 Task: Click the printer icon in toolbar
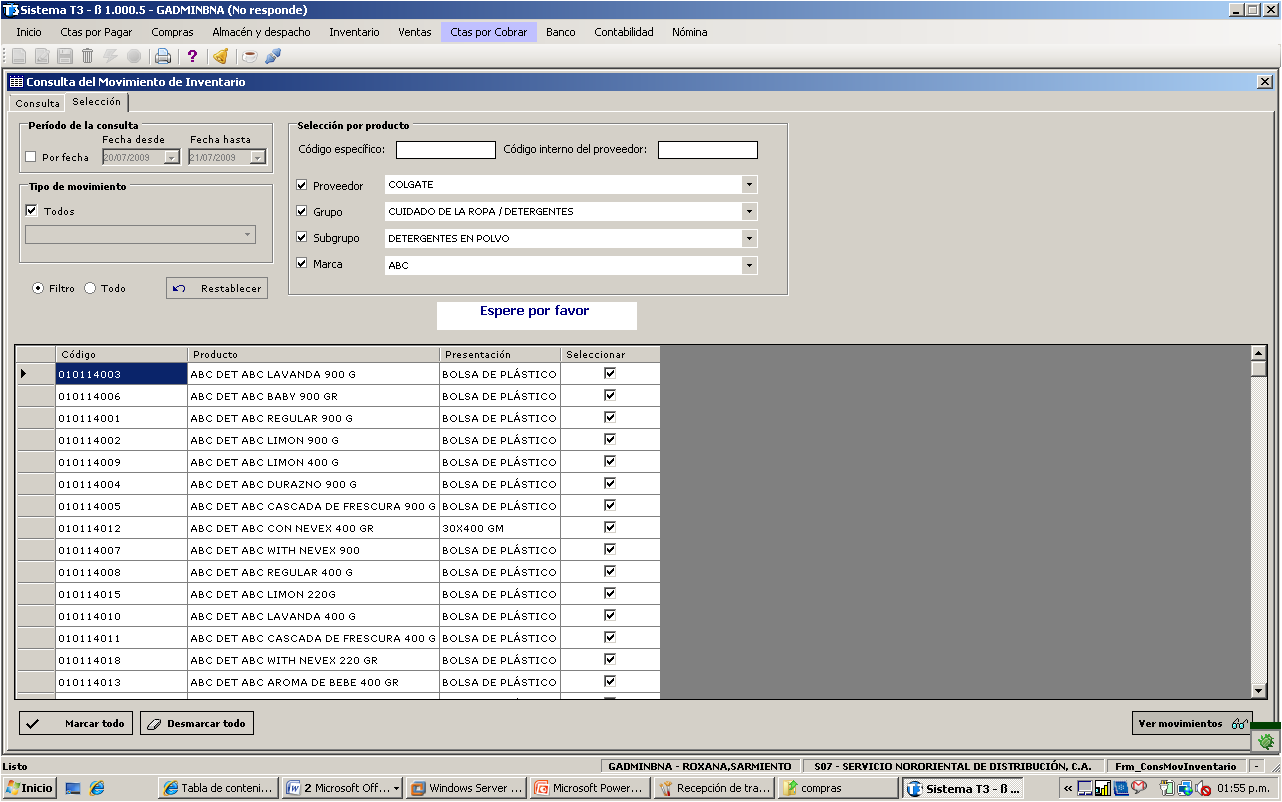163,56
